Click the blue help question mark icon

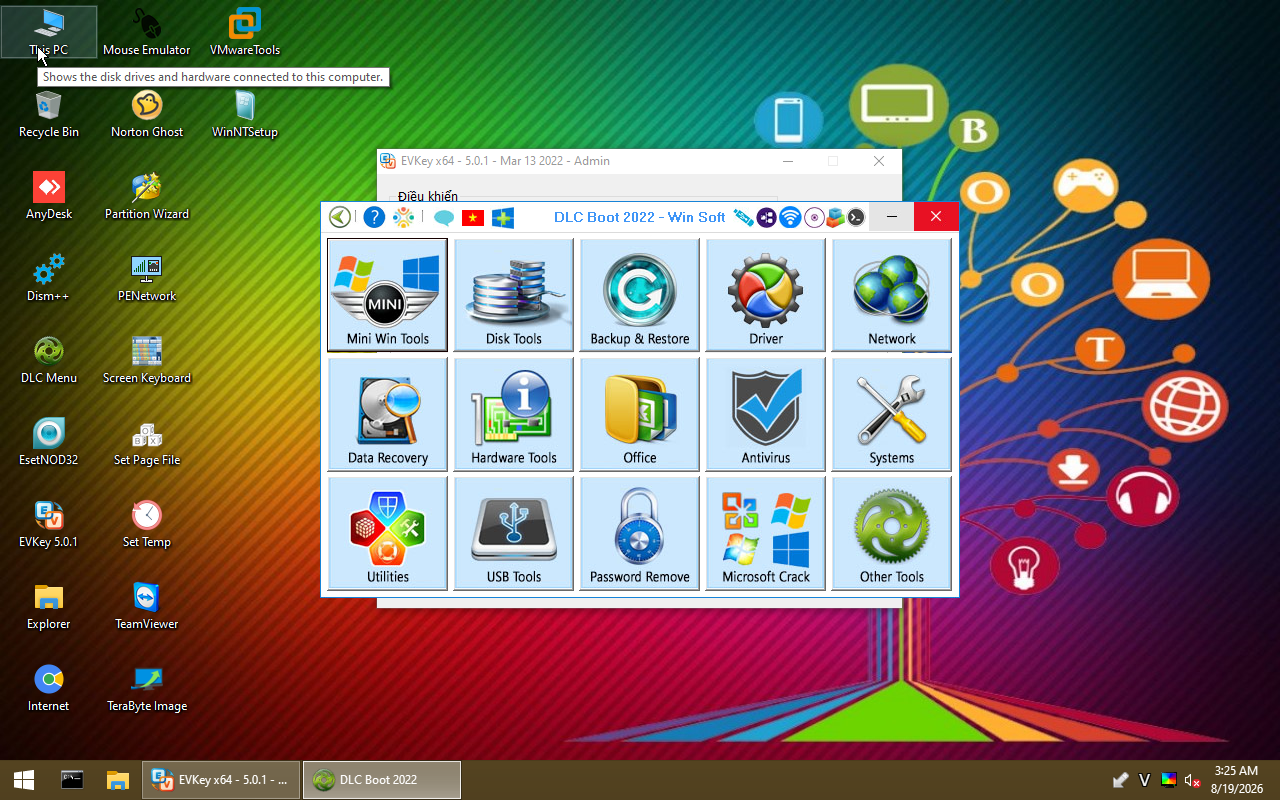374,217
